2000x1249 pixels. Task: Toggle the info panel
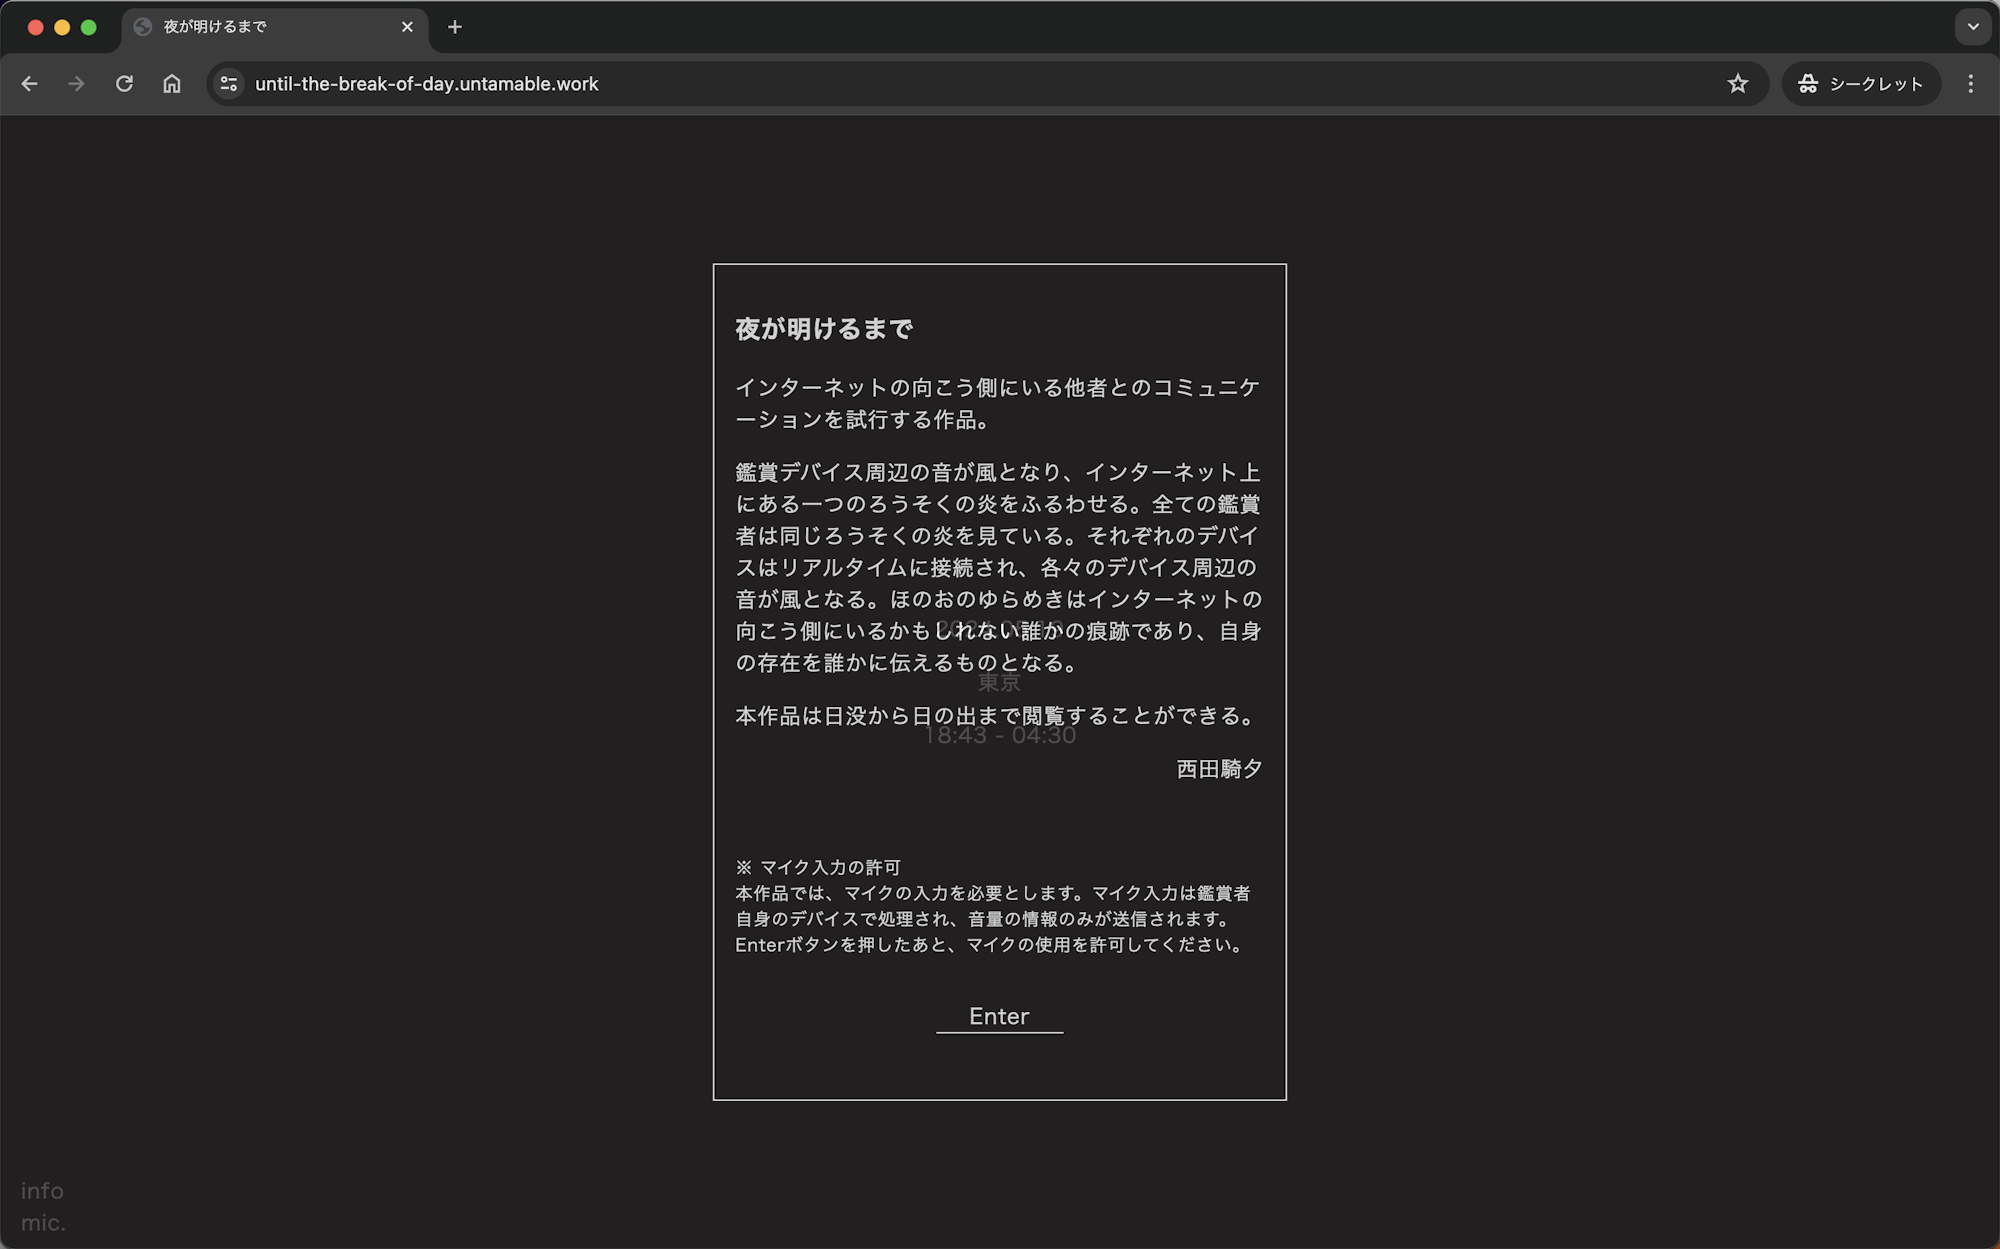[42, 1191]
